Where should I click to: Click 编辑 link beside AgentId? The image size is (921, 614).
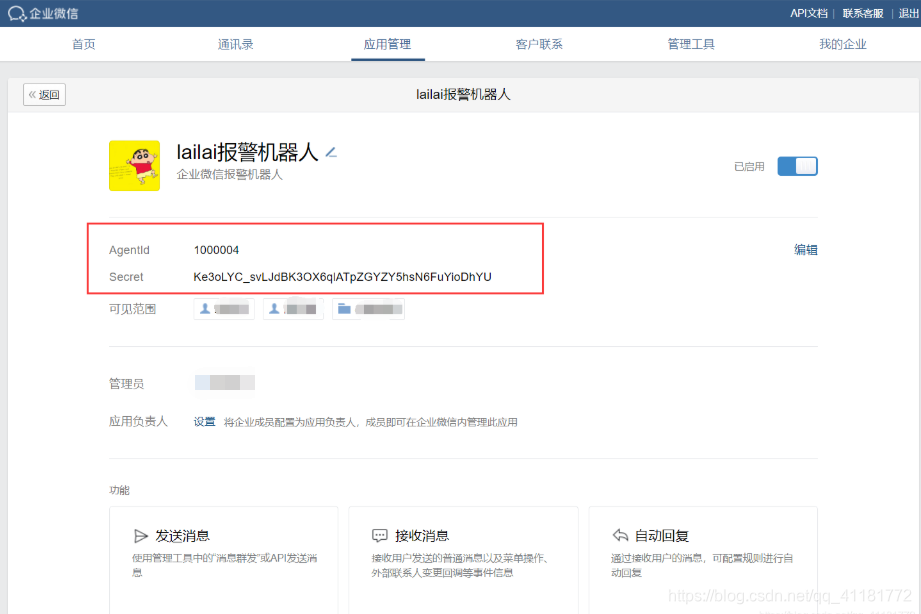[806, 250]
